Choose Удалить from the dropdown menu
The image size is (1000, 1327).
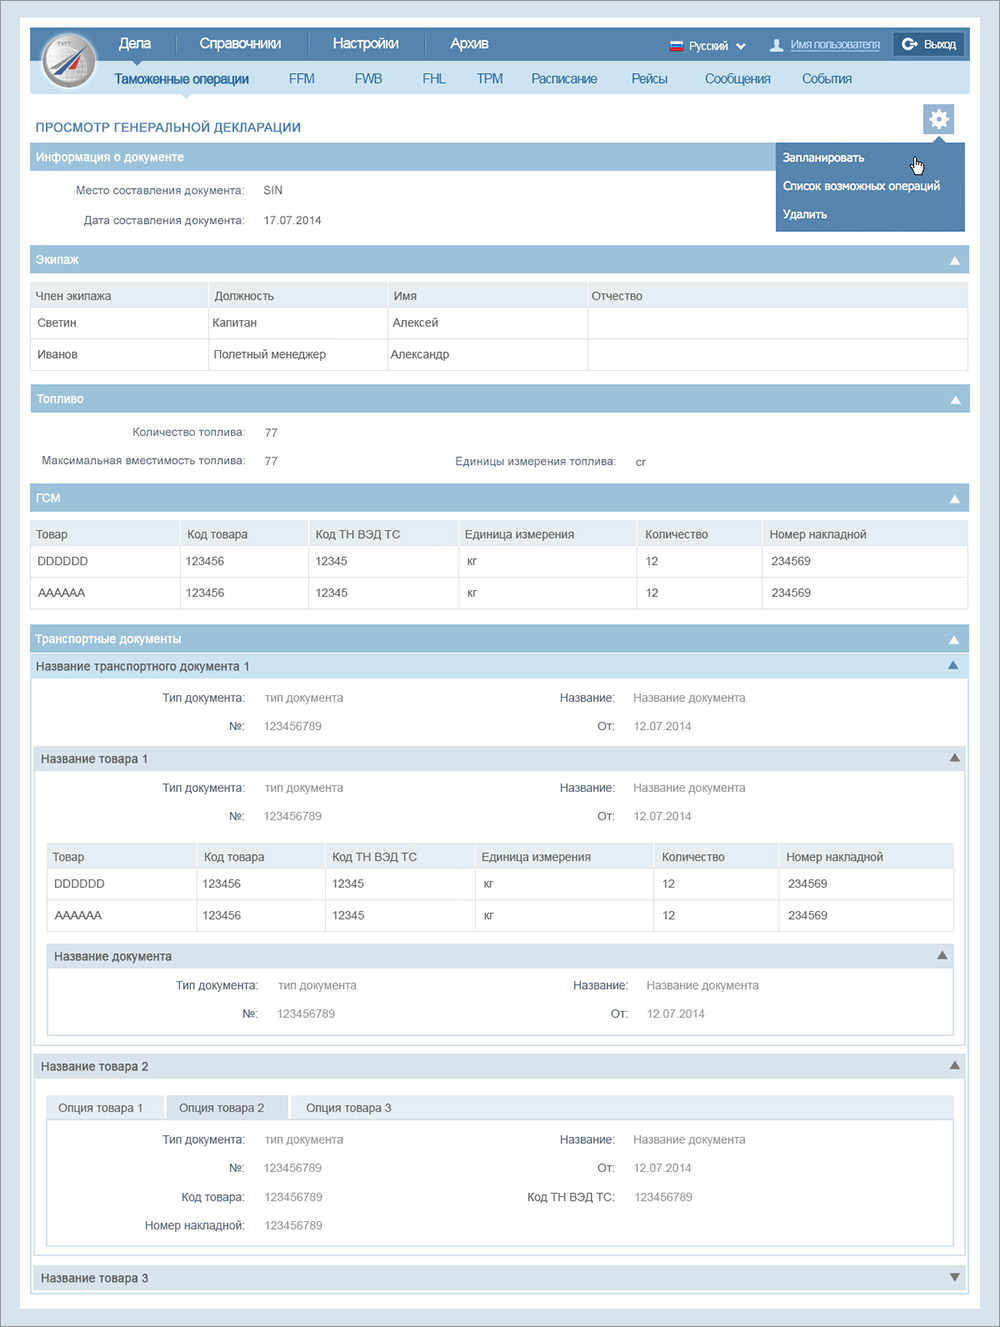tap(805, 214)
